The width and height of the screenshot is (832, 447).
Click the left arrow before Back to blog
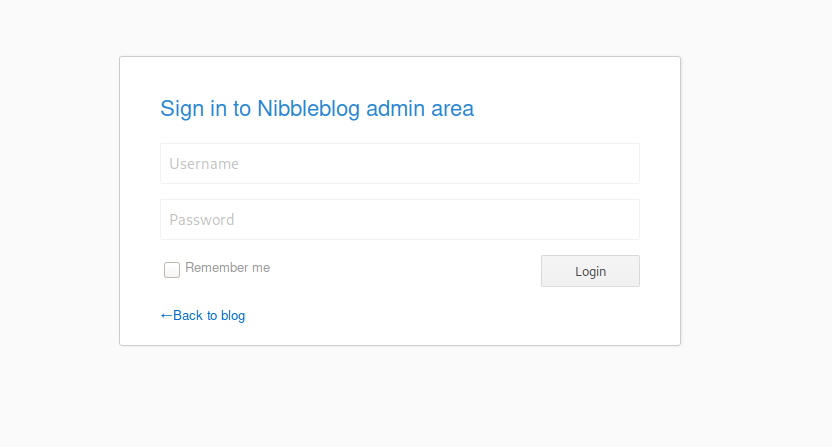tap(166, 316)
